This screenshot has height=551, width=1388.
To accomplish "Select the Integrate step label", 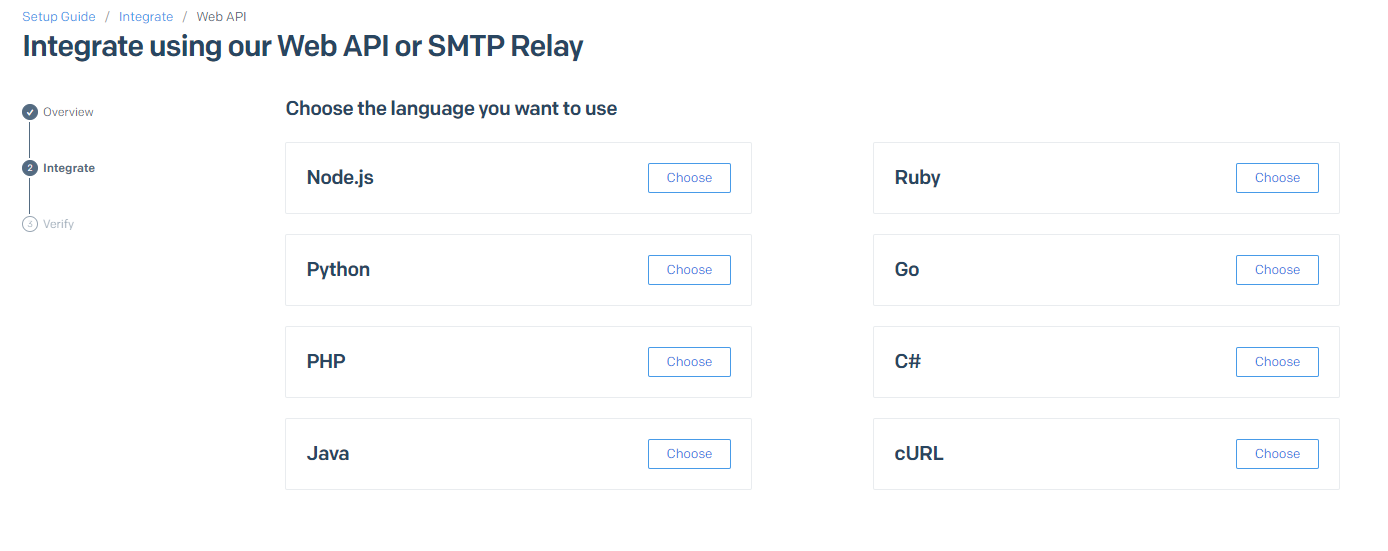I will pos(69,168).
